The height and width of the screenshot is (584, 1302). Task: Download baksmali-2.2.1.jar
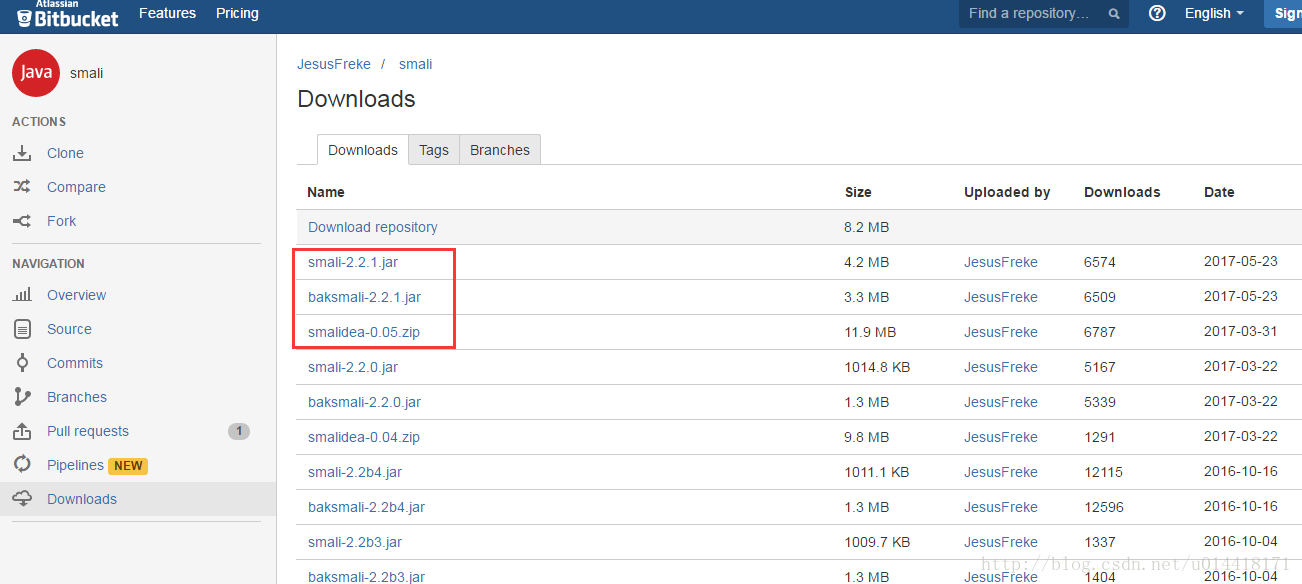click(x=364, y=297)
